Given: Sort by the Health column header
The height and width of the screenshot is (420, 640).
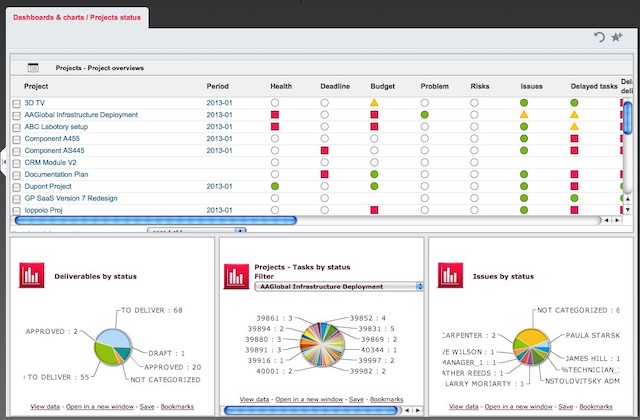Looking at the screenshot, I should pos(281,86).
